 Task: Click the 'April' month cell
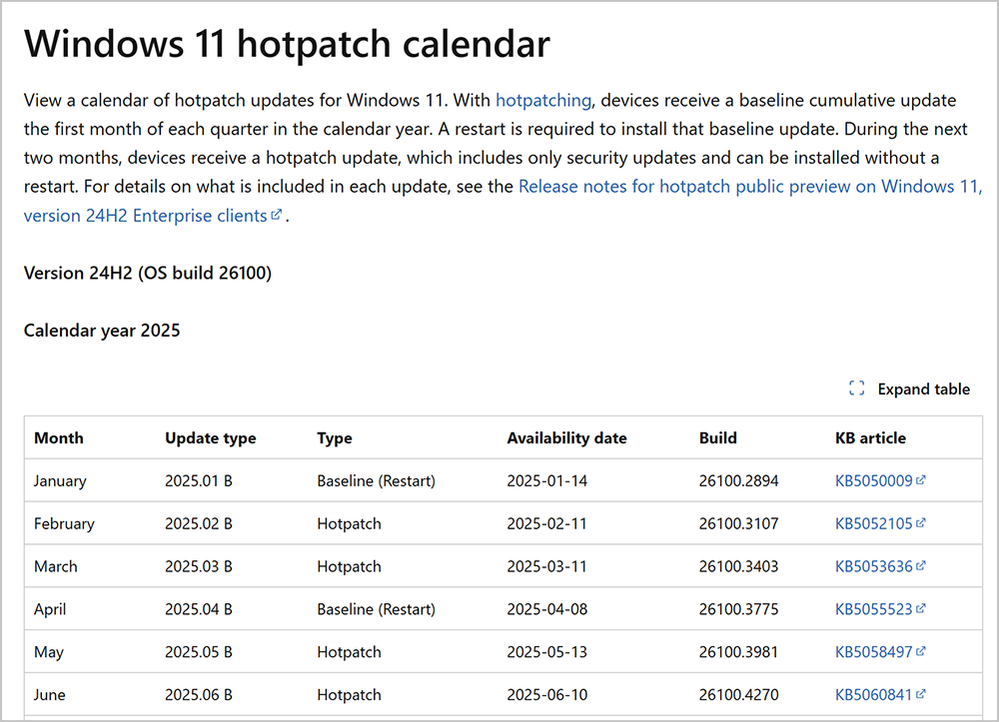pyautogui.click(x=50, y=609)
